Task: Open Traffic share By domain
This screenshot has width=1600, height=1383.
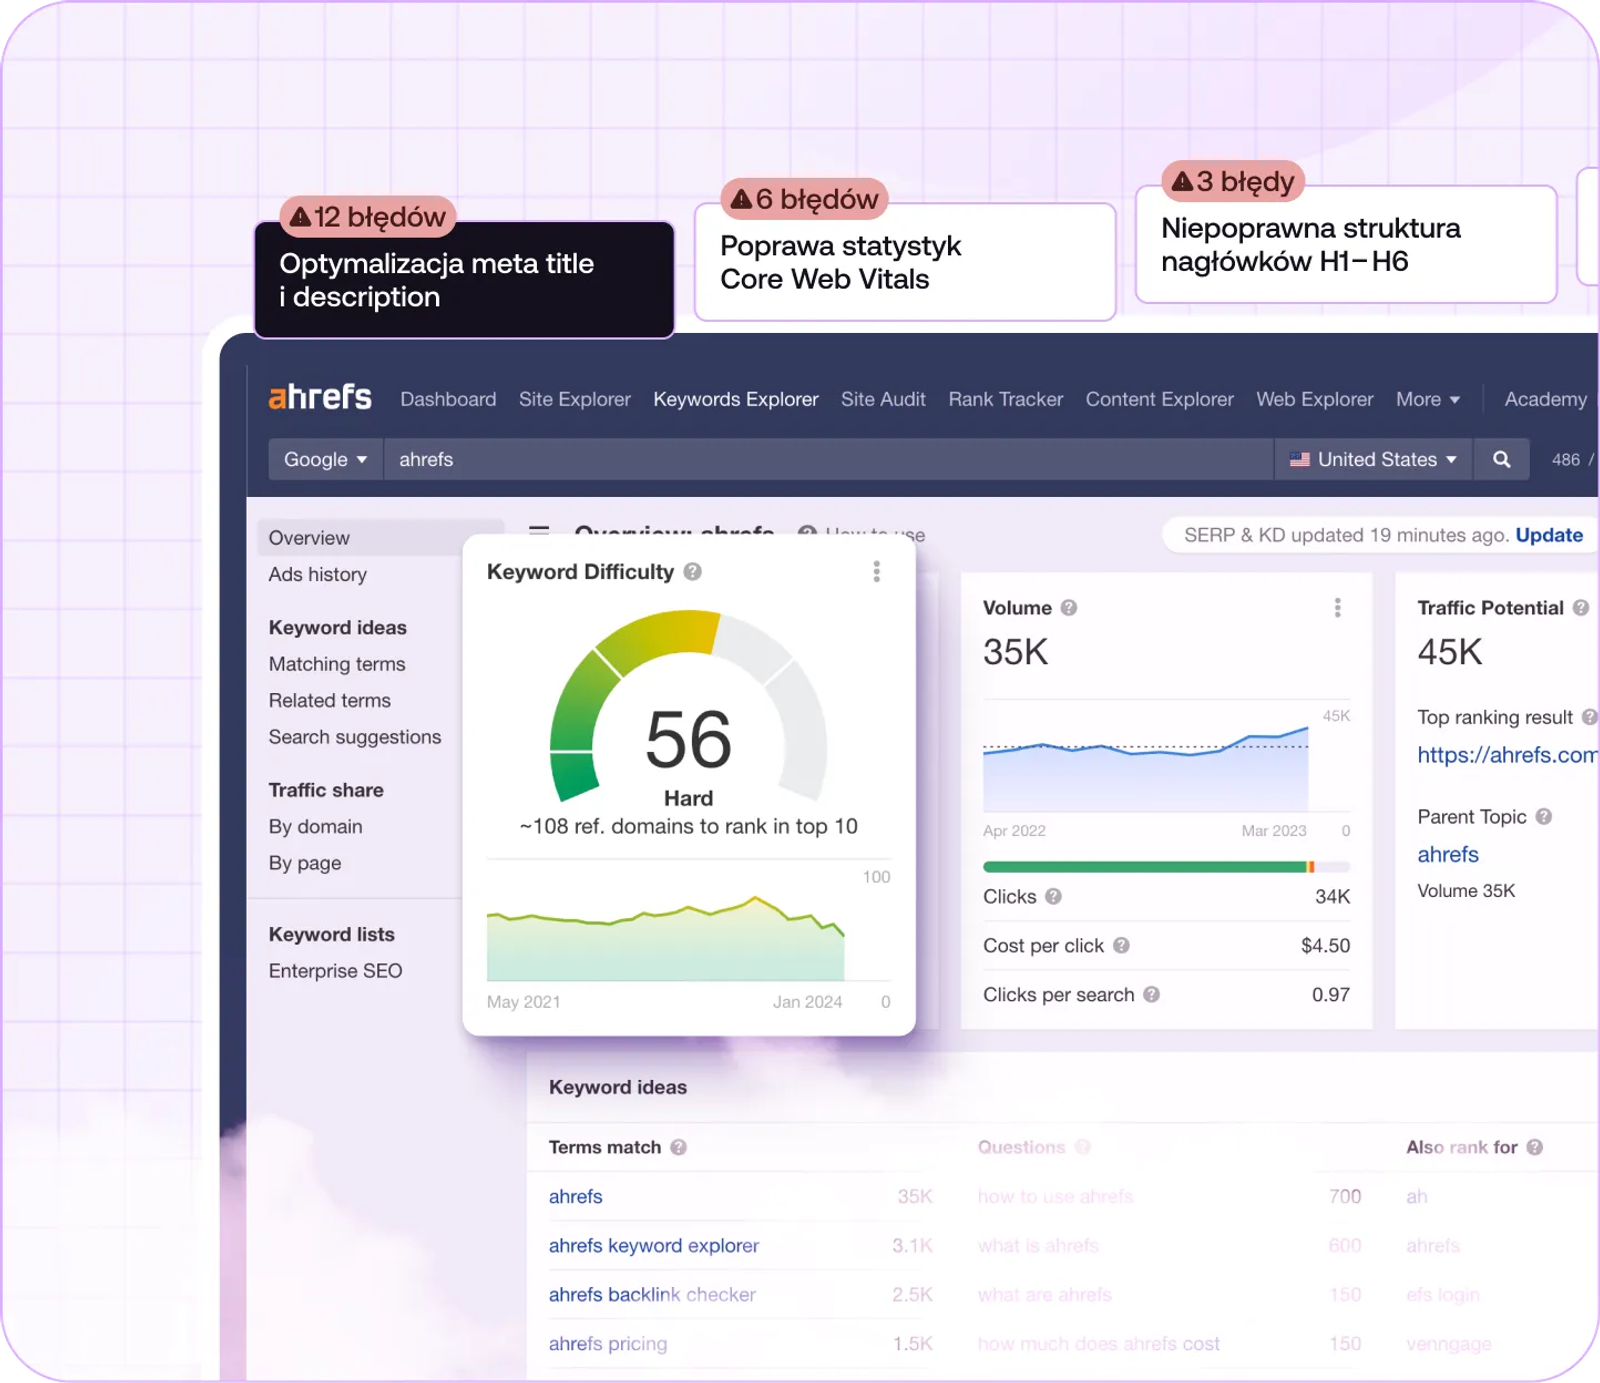Action: coord(316,827)
